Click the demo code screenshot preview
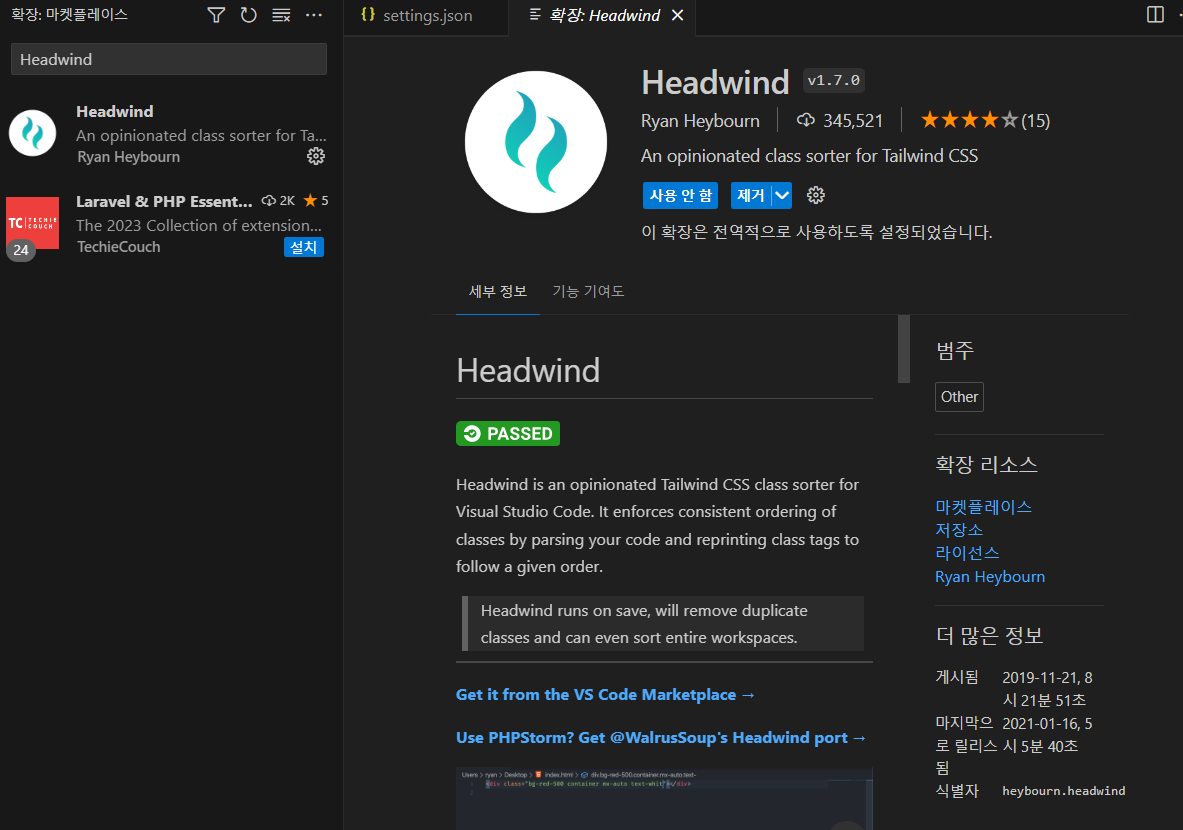 (x=664, y=798)
